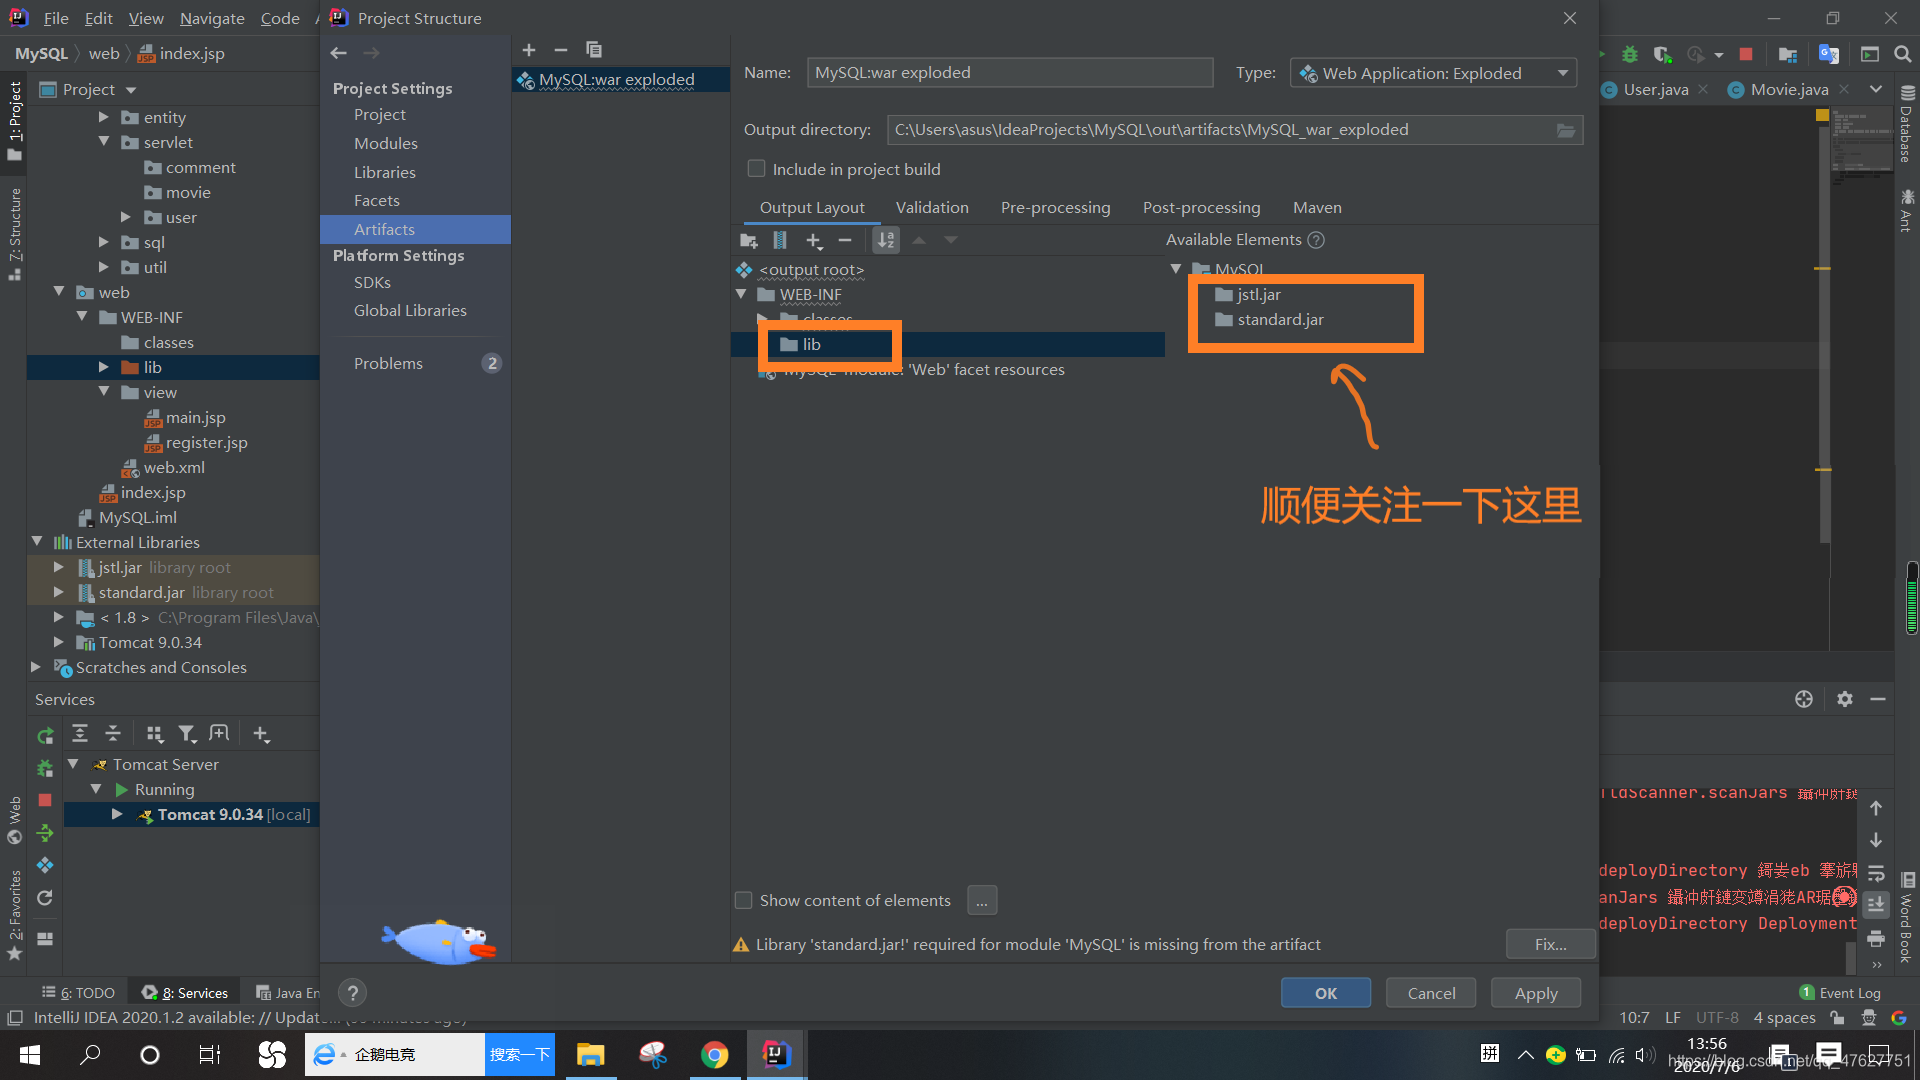
Task: Toggle the Show content of elements checkbox
Action: click(744, 900)
